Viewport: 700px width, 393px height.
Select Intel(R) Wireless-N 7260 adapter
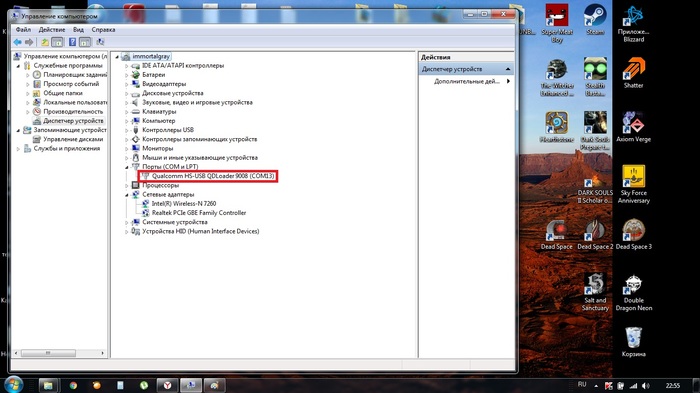pyautogui.click(x=184, y=204)
